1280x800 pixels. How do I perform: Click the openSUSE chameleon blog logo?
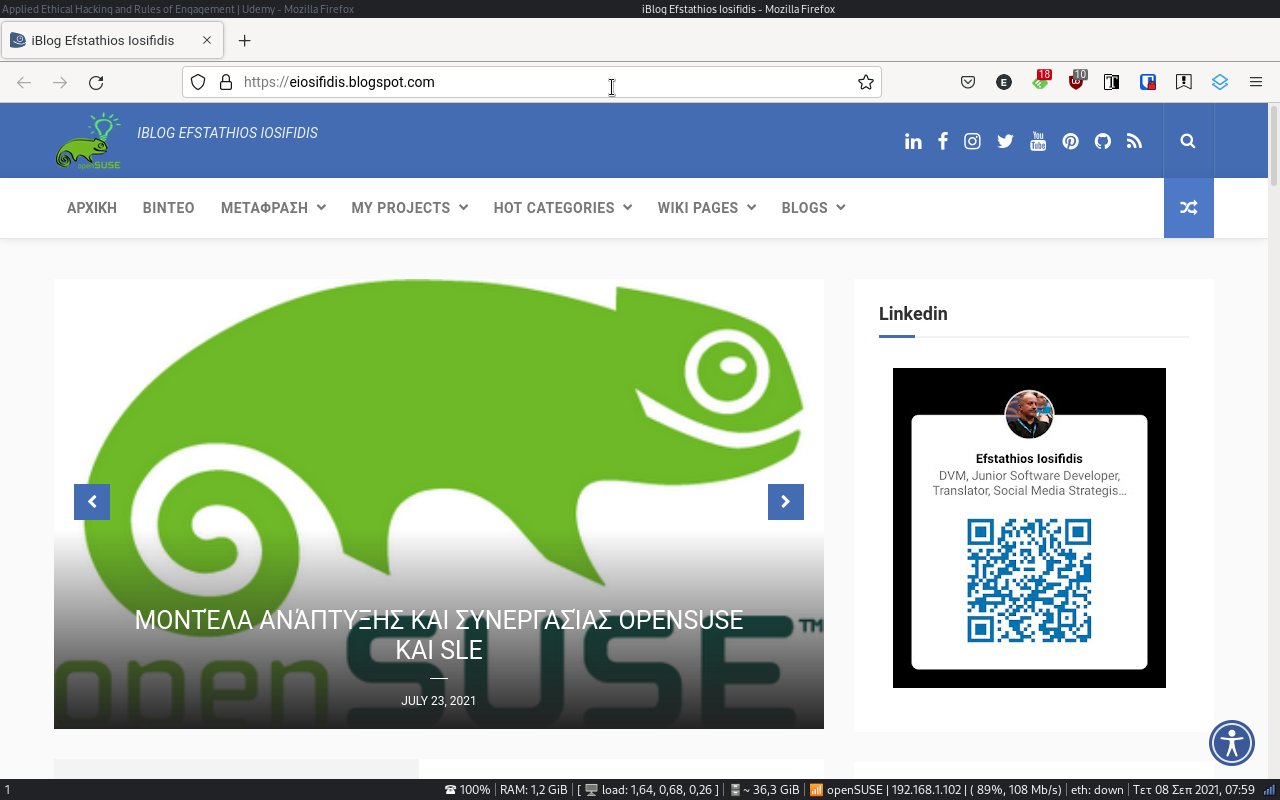(88, 141)
